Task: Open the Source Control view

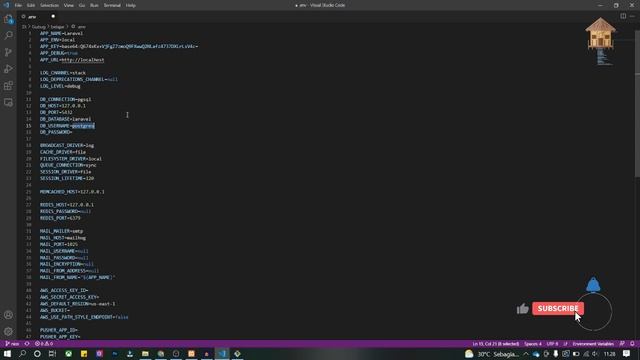Action: [x=8, y=52]
